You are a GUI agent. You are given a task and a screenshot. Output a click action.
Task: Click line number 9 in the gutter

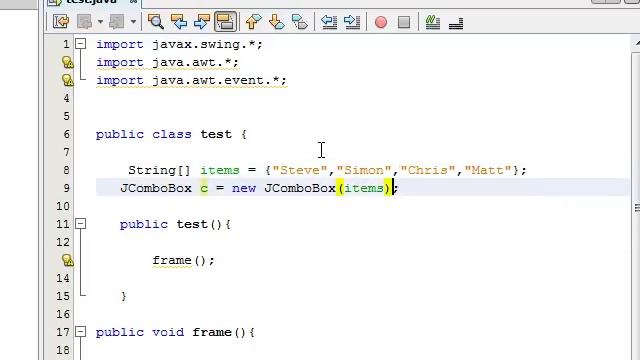(x=66, y=188)
